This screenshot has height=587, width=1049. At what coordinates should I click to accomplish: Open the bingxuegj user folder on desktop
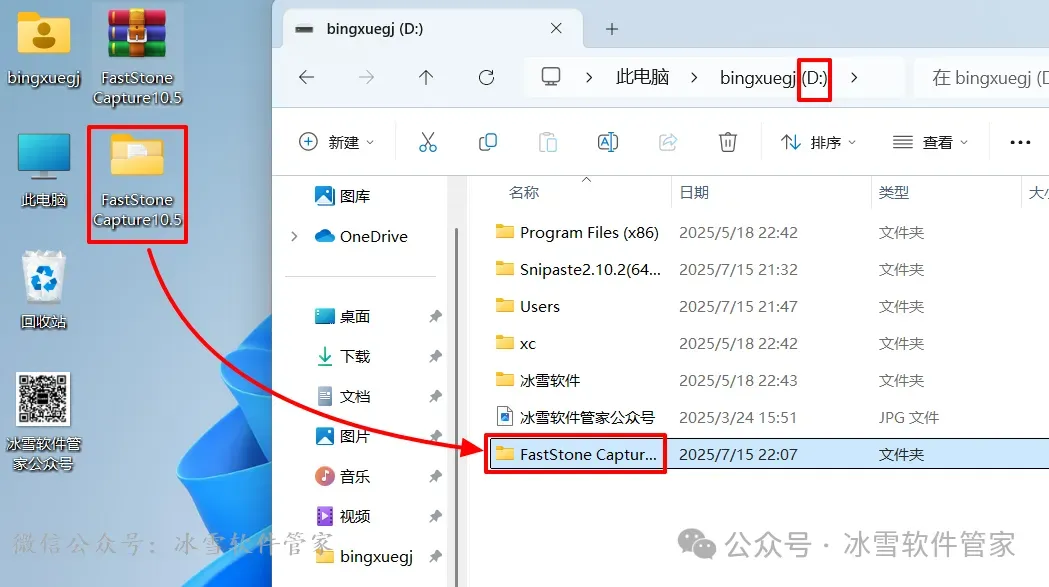point(43,50)
